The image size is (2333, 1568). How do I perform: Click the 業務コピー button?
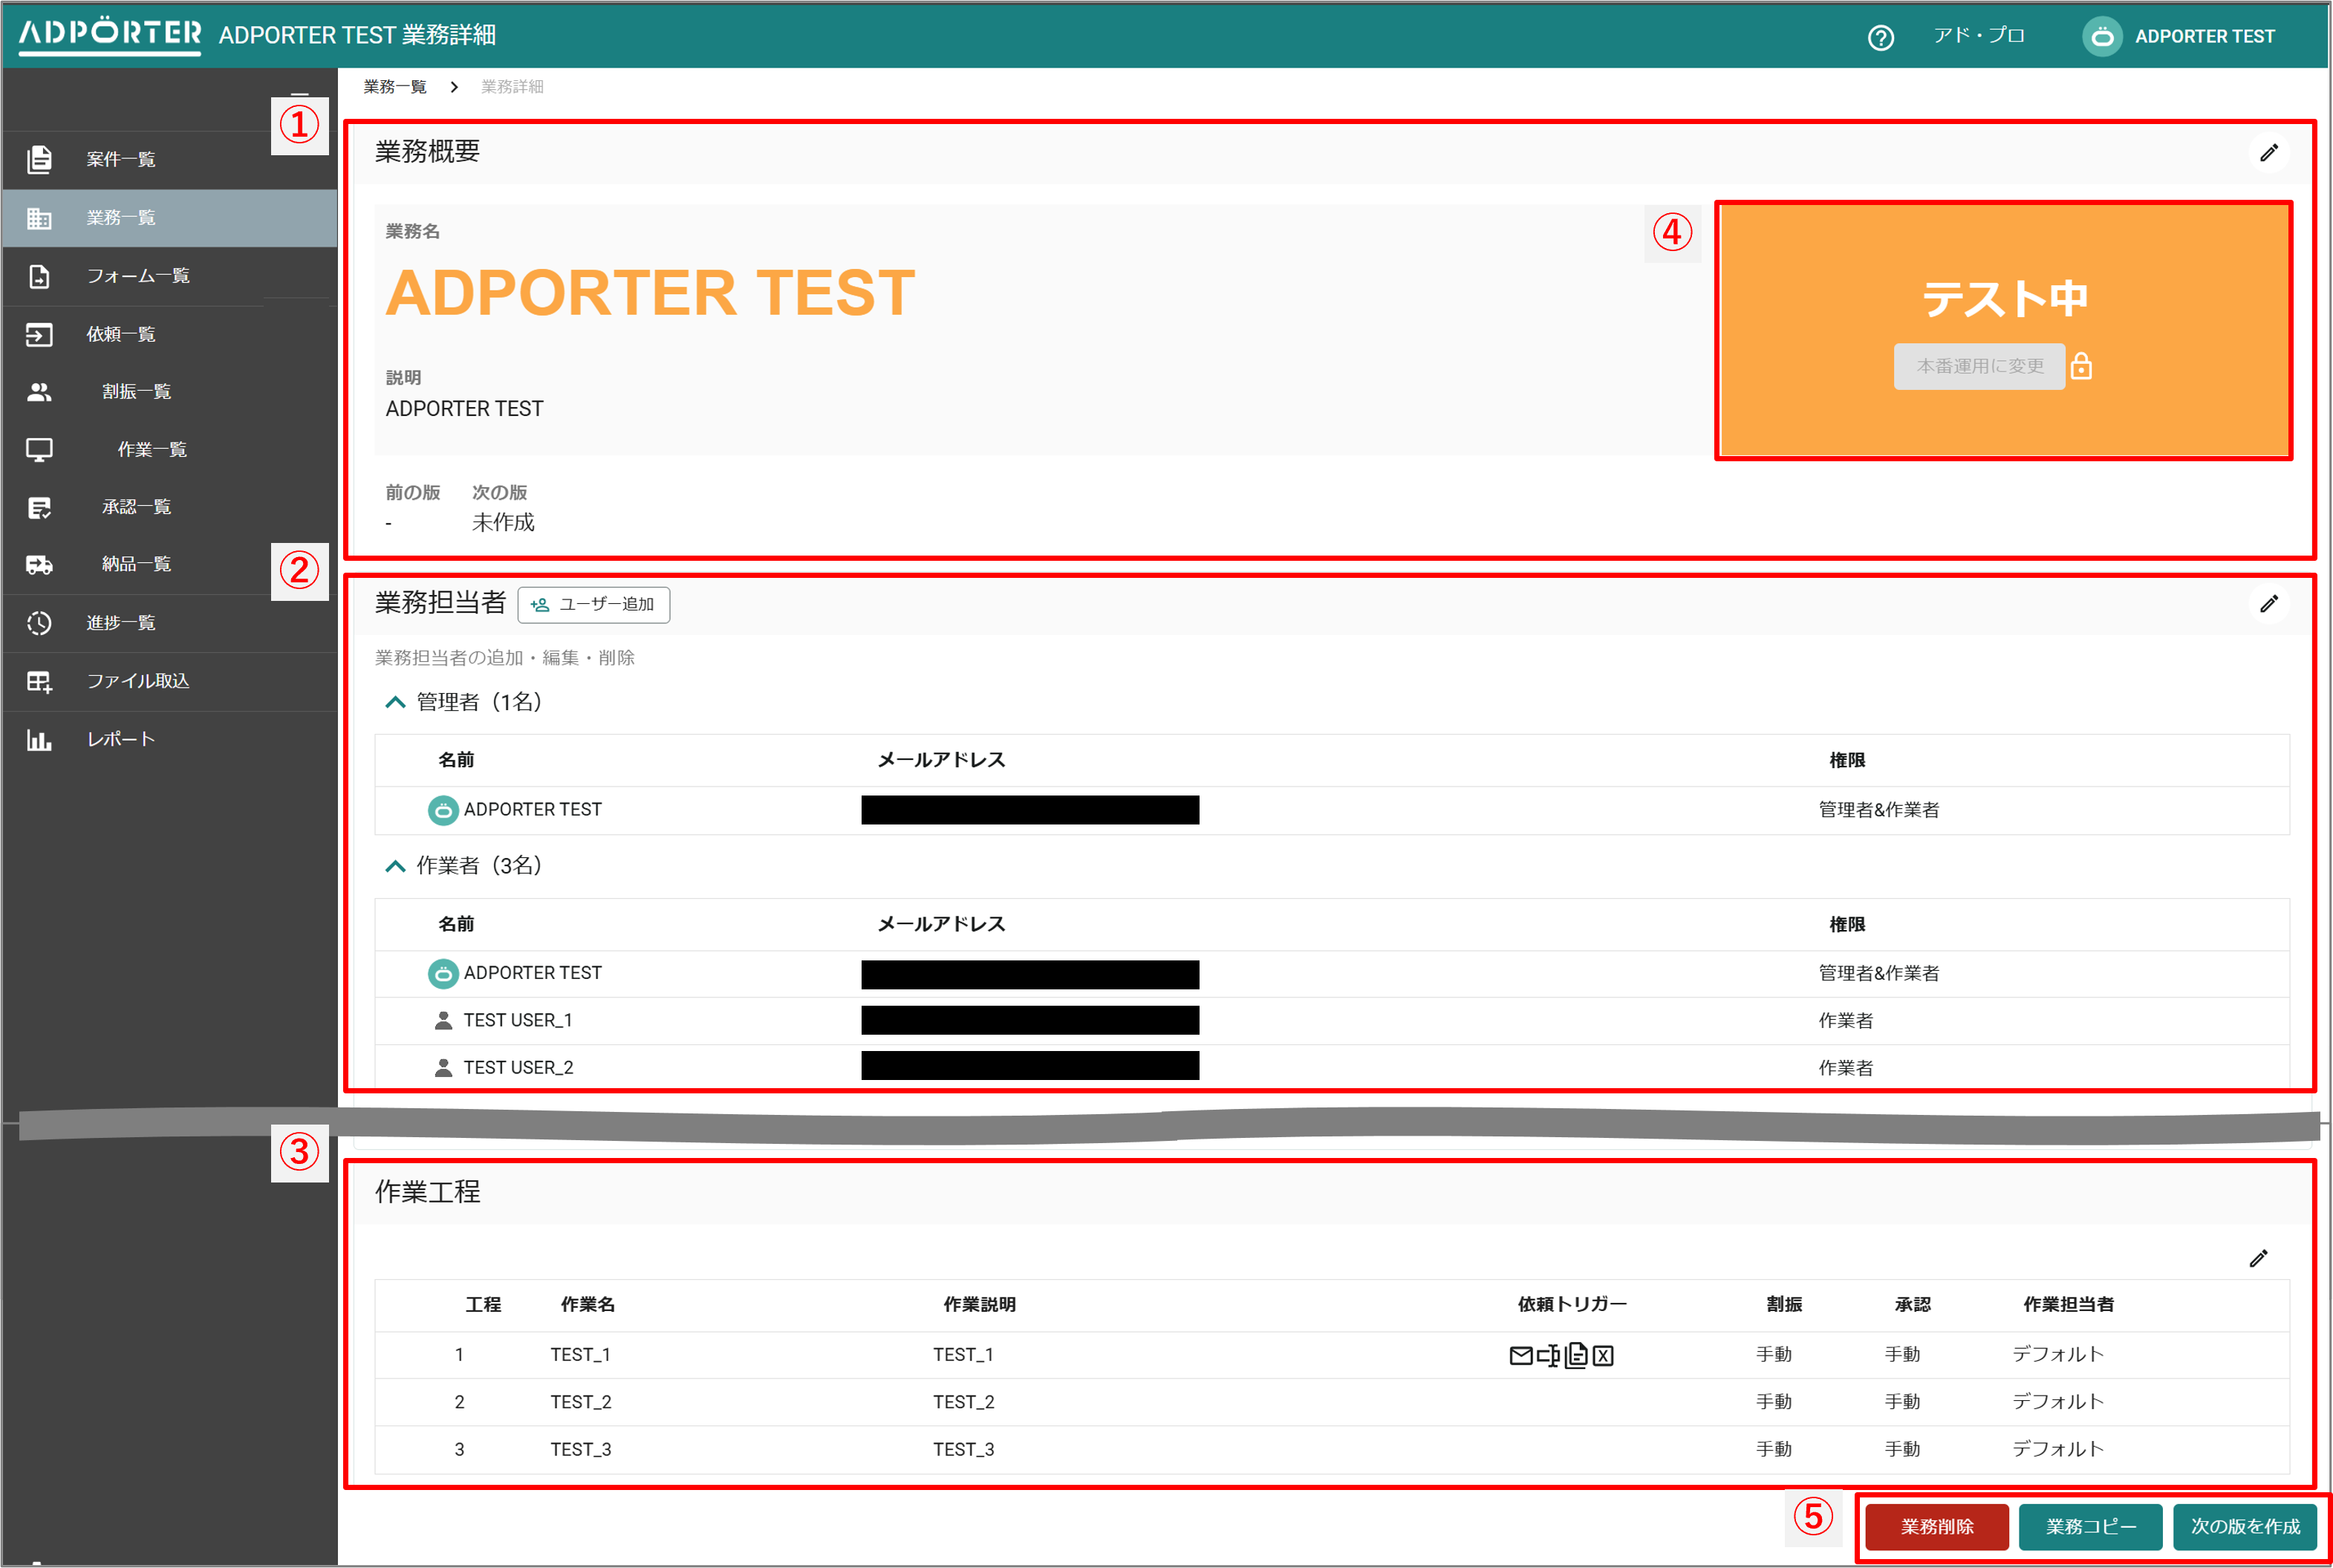(x=2090, y=1526)
